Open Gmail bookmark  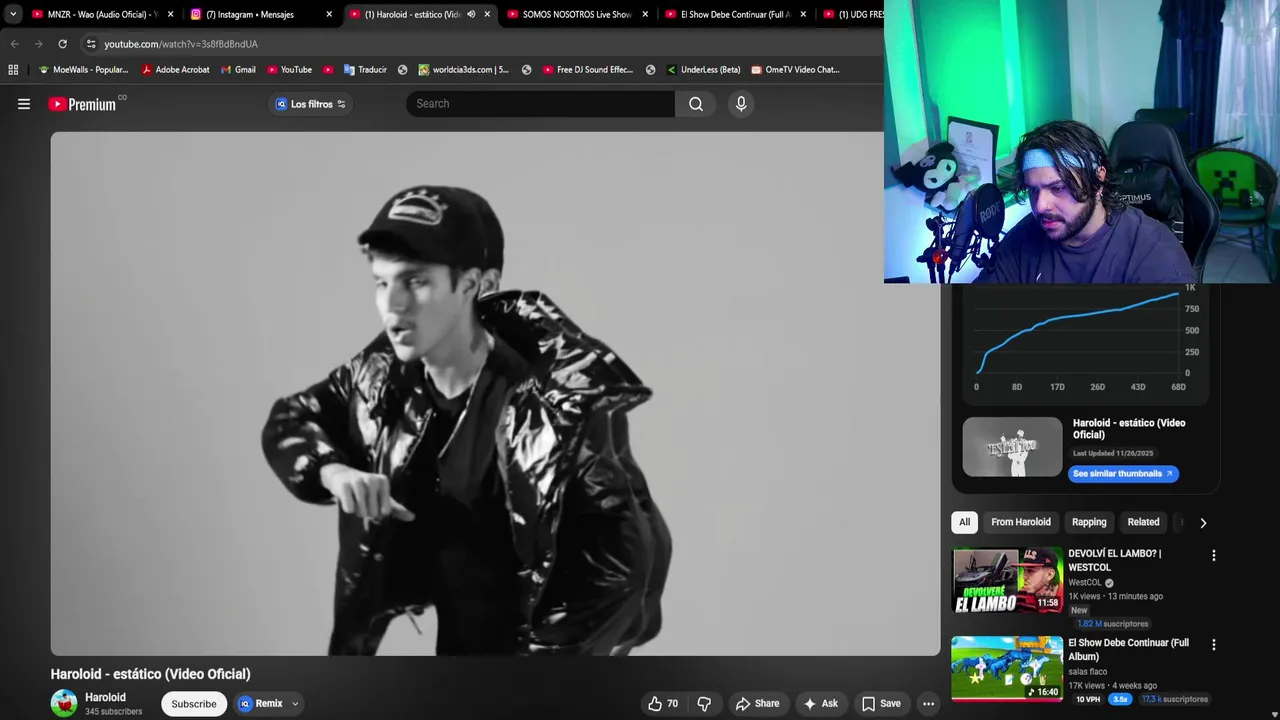point(238,70)
